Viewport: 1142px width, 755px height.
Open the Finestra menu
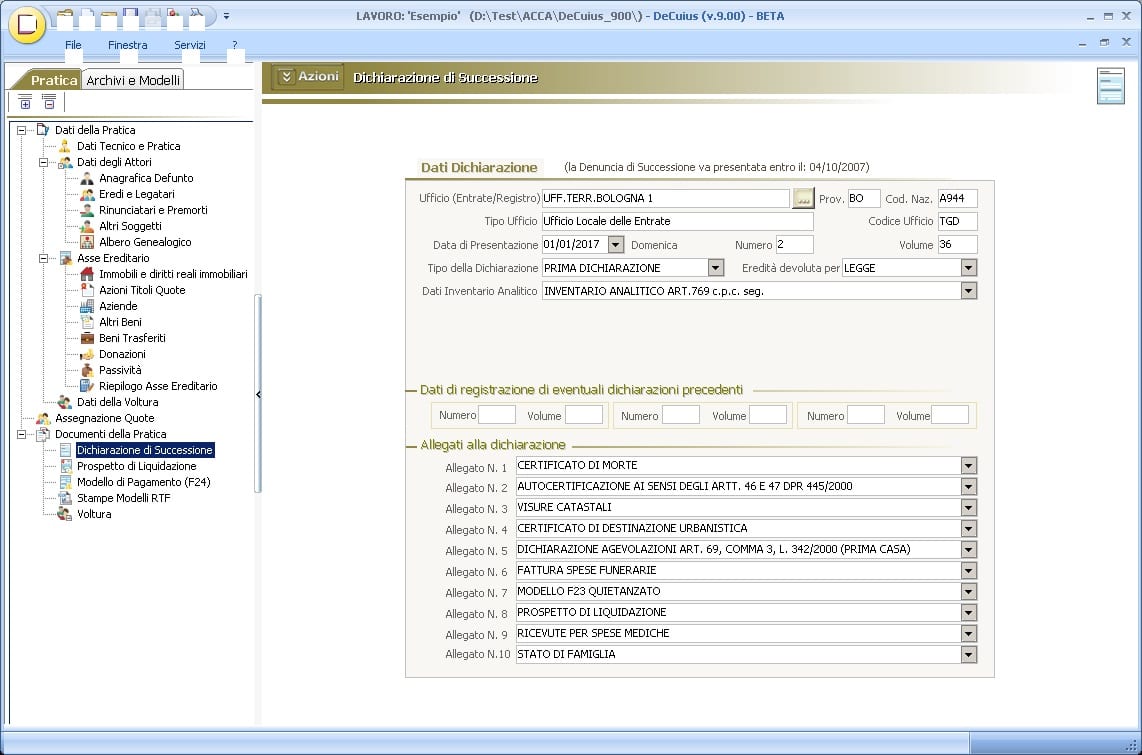click(x=127, y=45)
